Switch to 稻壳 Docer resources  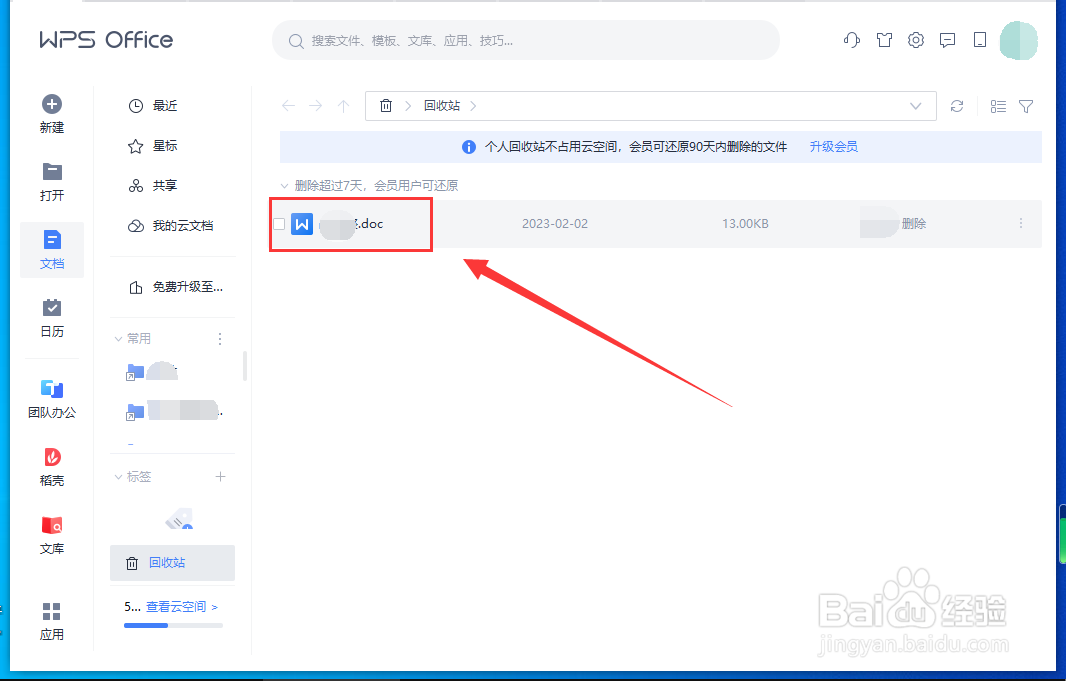coord(51,466)
